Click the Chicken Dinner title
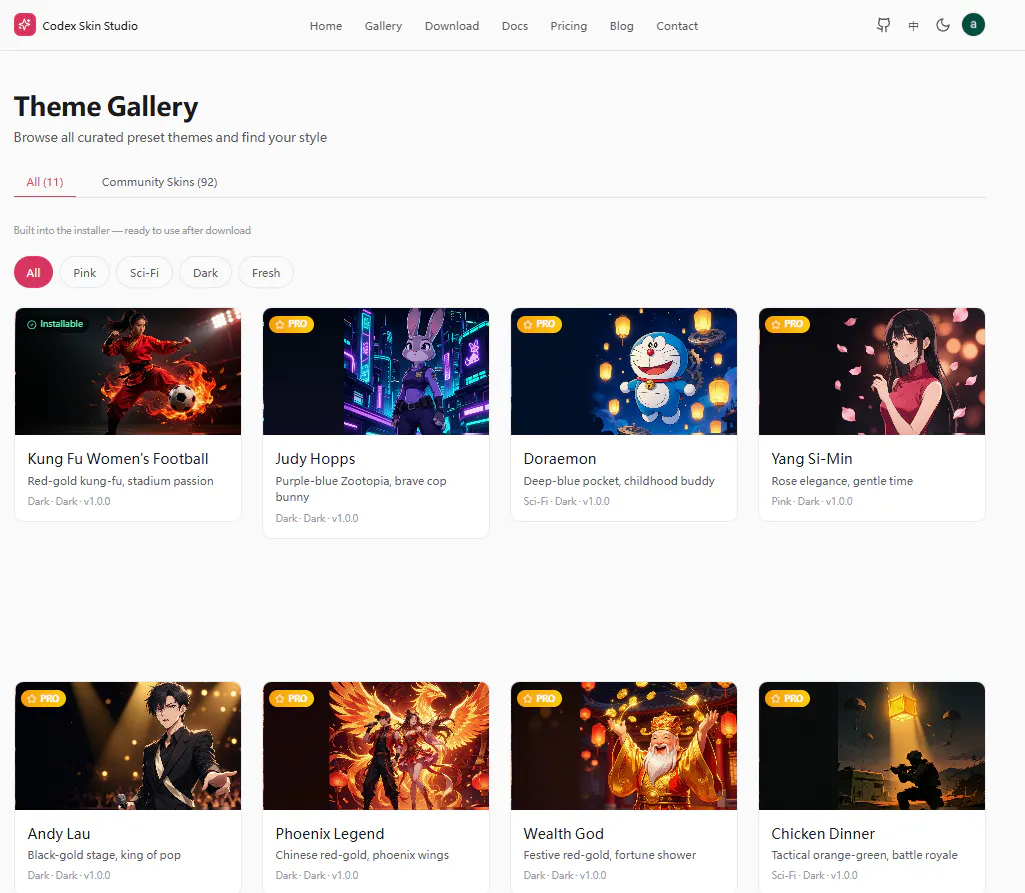The height and width of the screenshot is (893, 1025). (x=822, y=834)
